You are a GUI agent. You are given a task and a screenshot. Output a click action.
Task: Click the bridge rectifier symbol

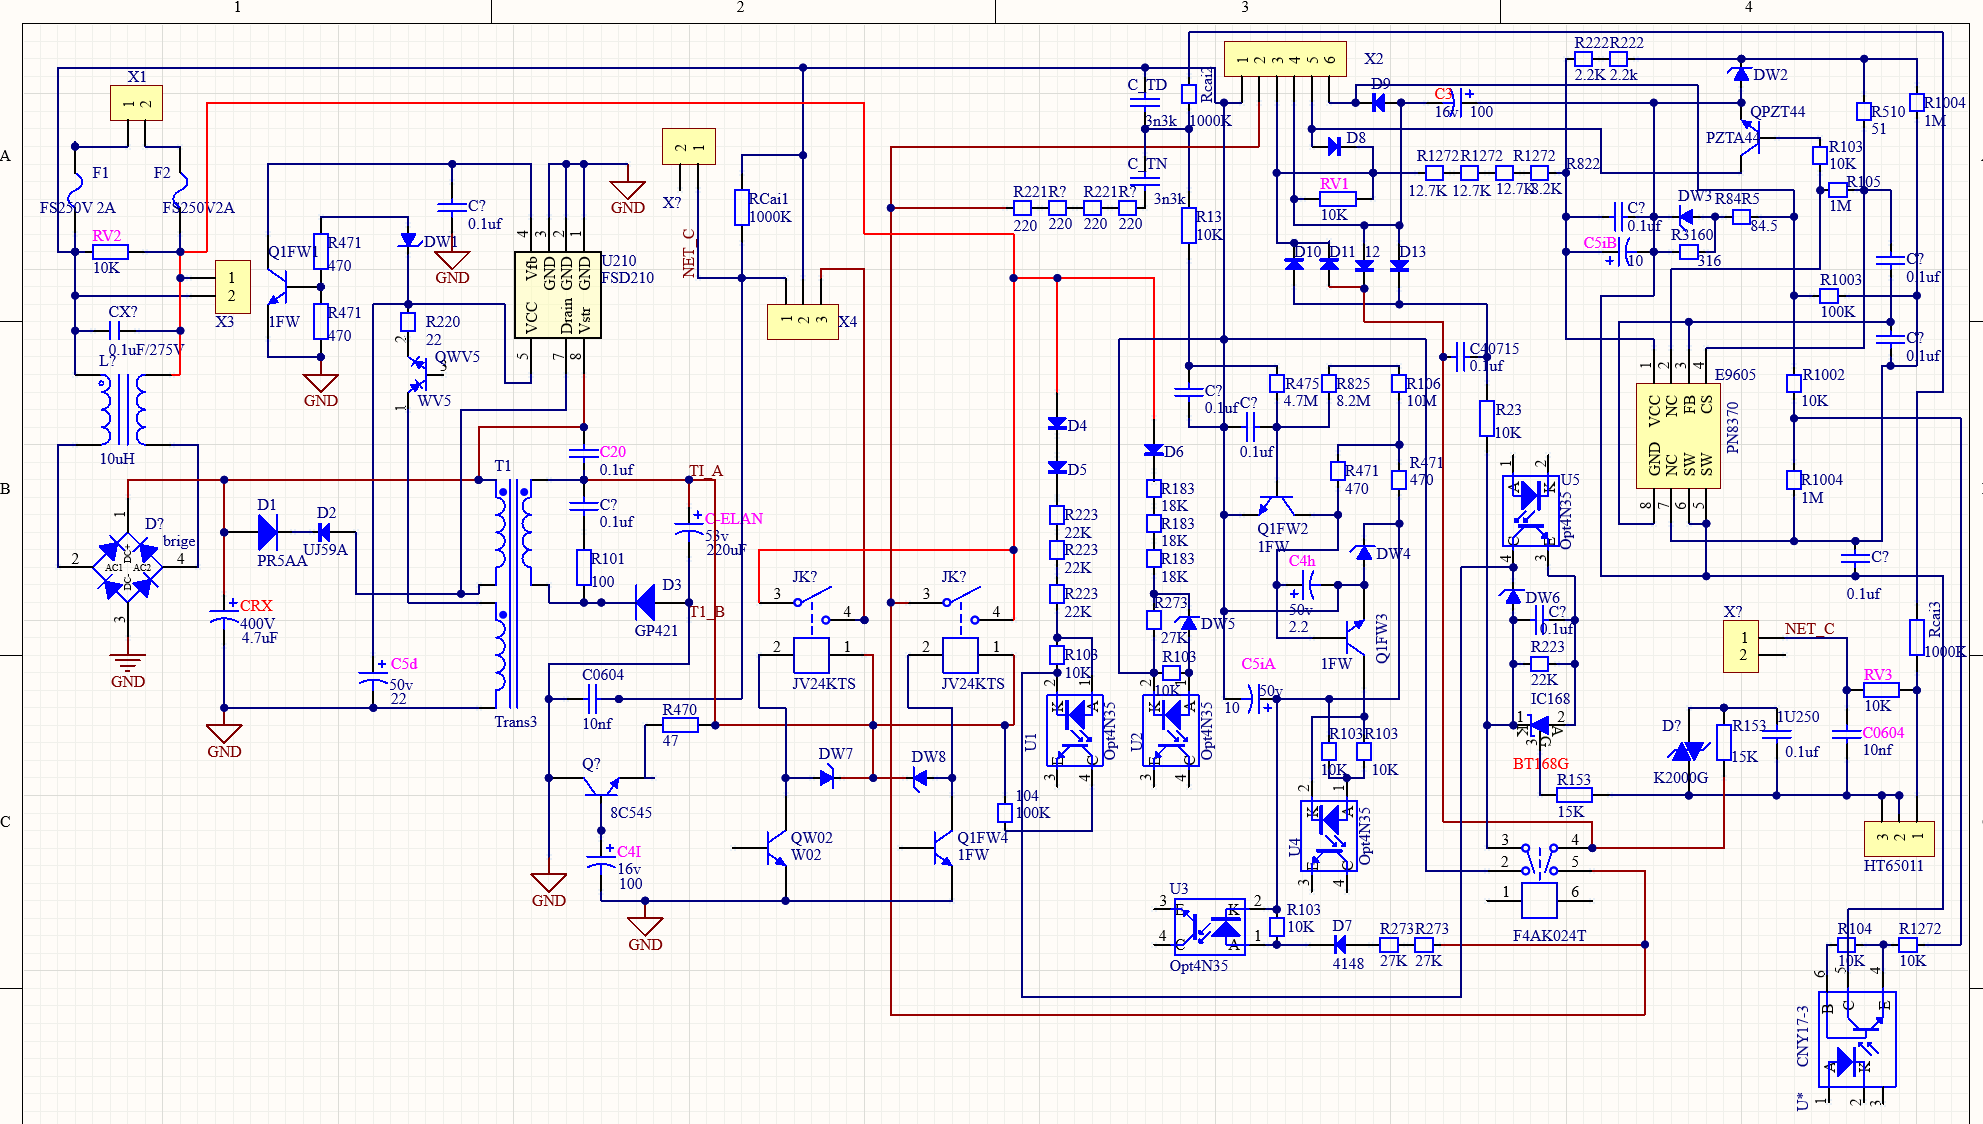pos(127,567)
